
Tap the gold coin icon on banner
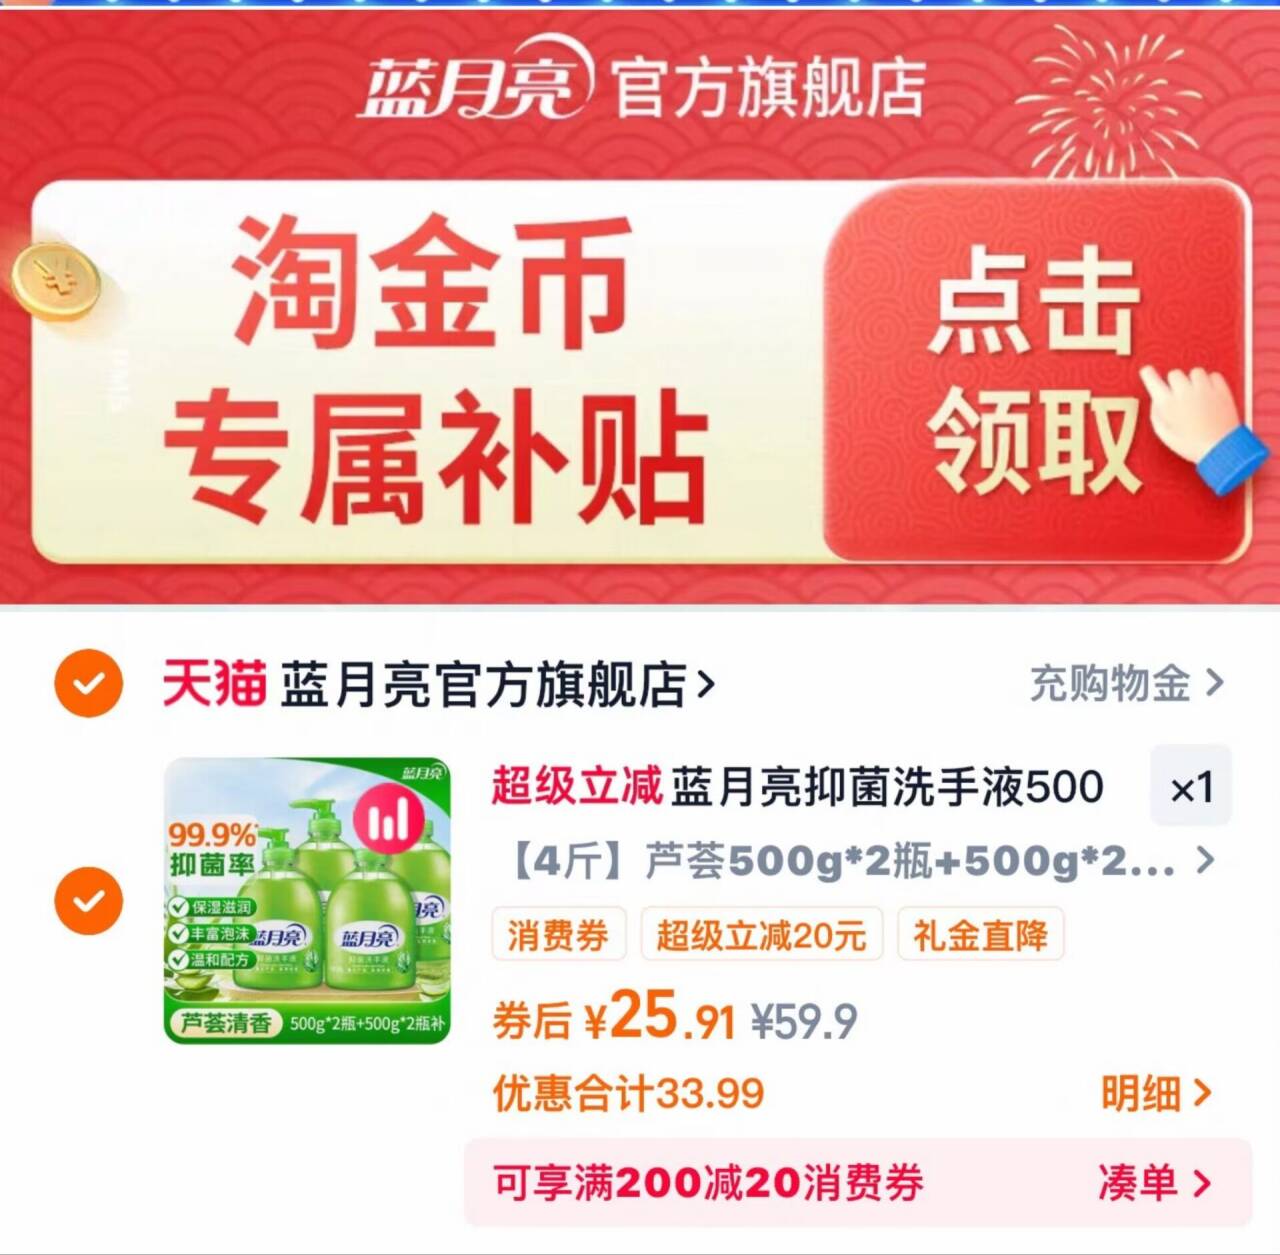point(57,277)
